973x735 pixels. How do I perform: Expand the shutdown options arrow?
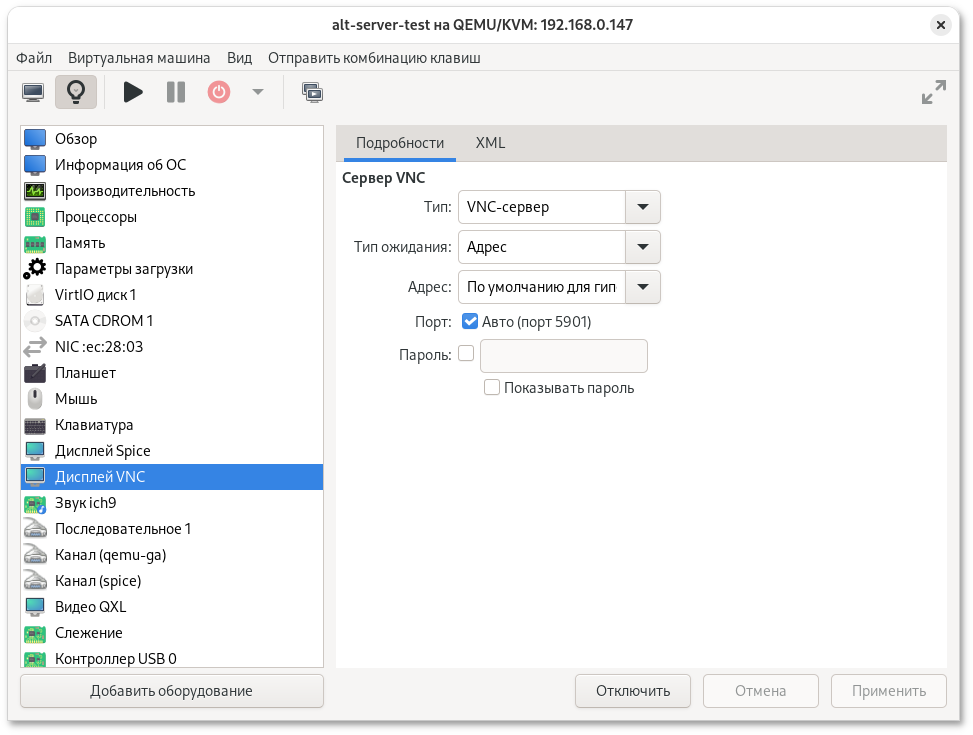click(258, 93)
